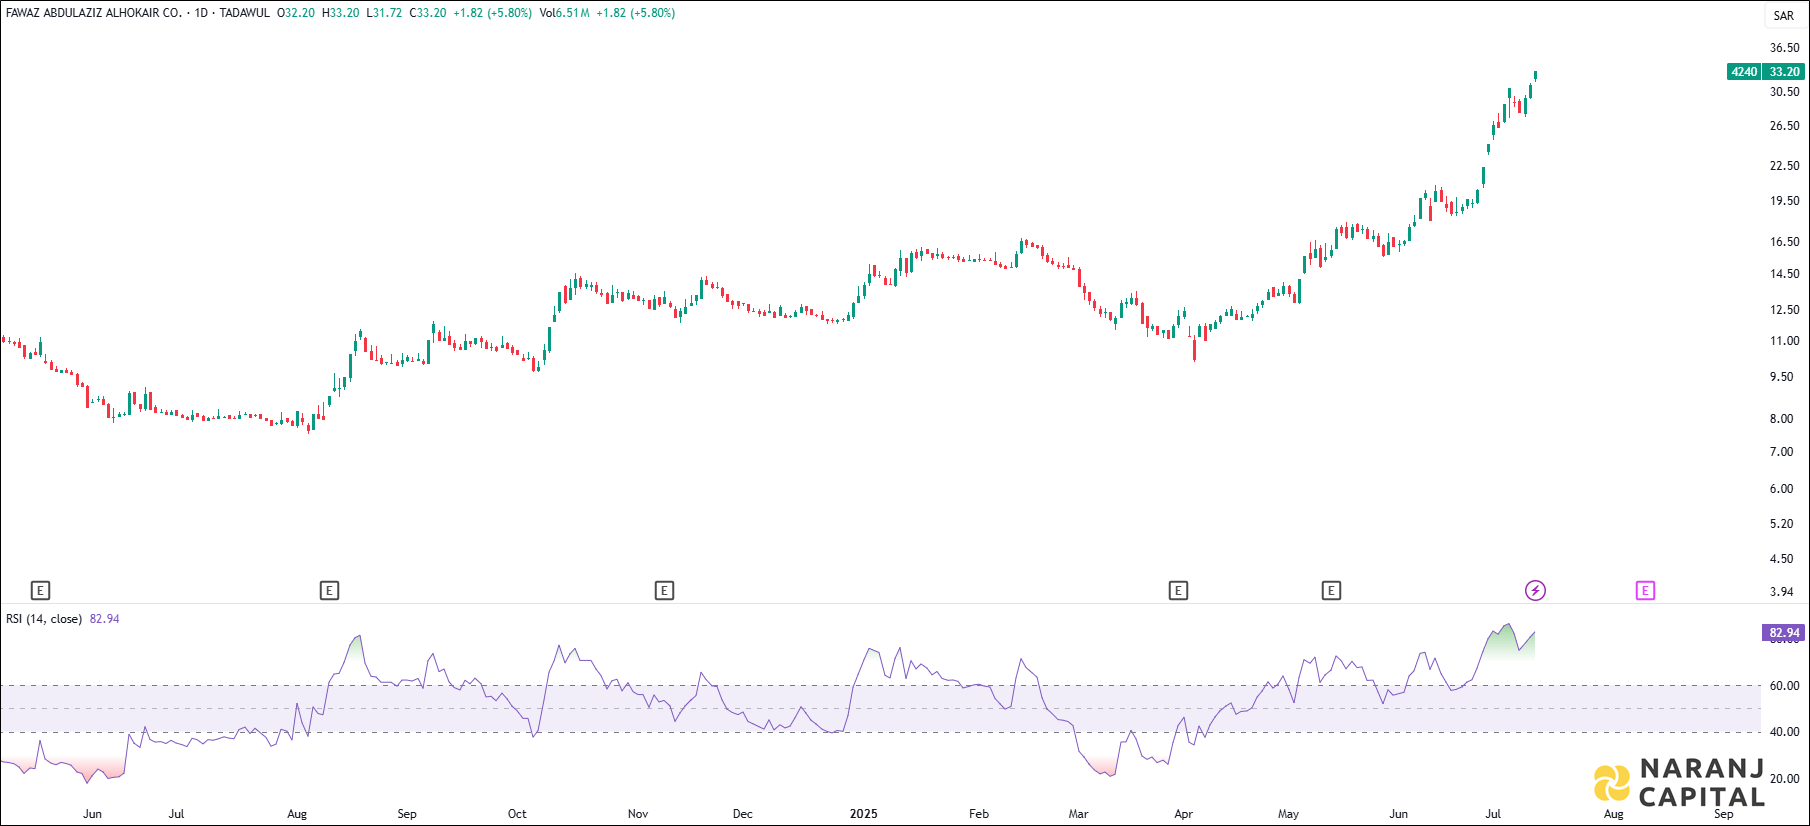Click the 5.20 price axis label
1810x826 pixels.
pyautogui.click(x=1782, y=524)
